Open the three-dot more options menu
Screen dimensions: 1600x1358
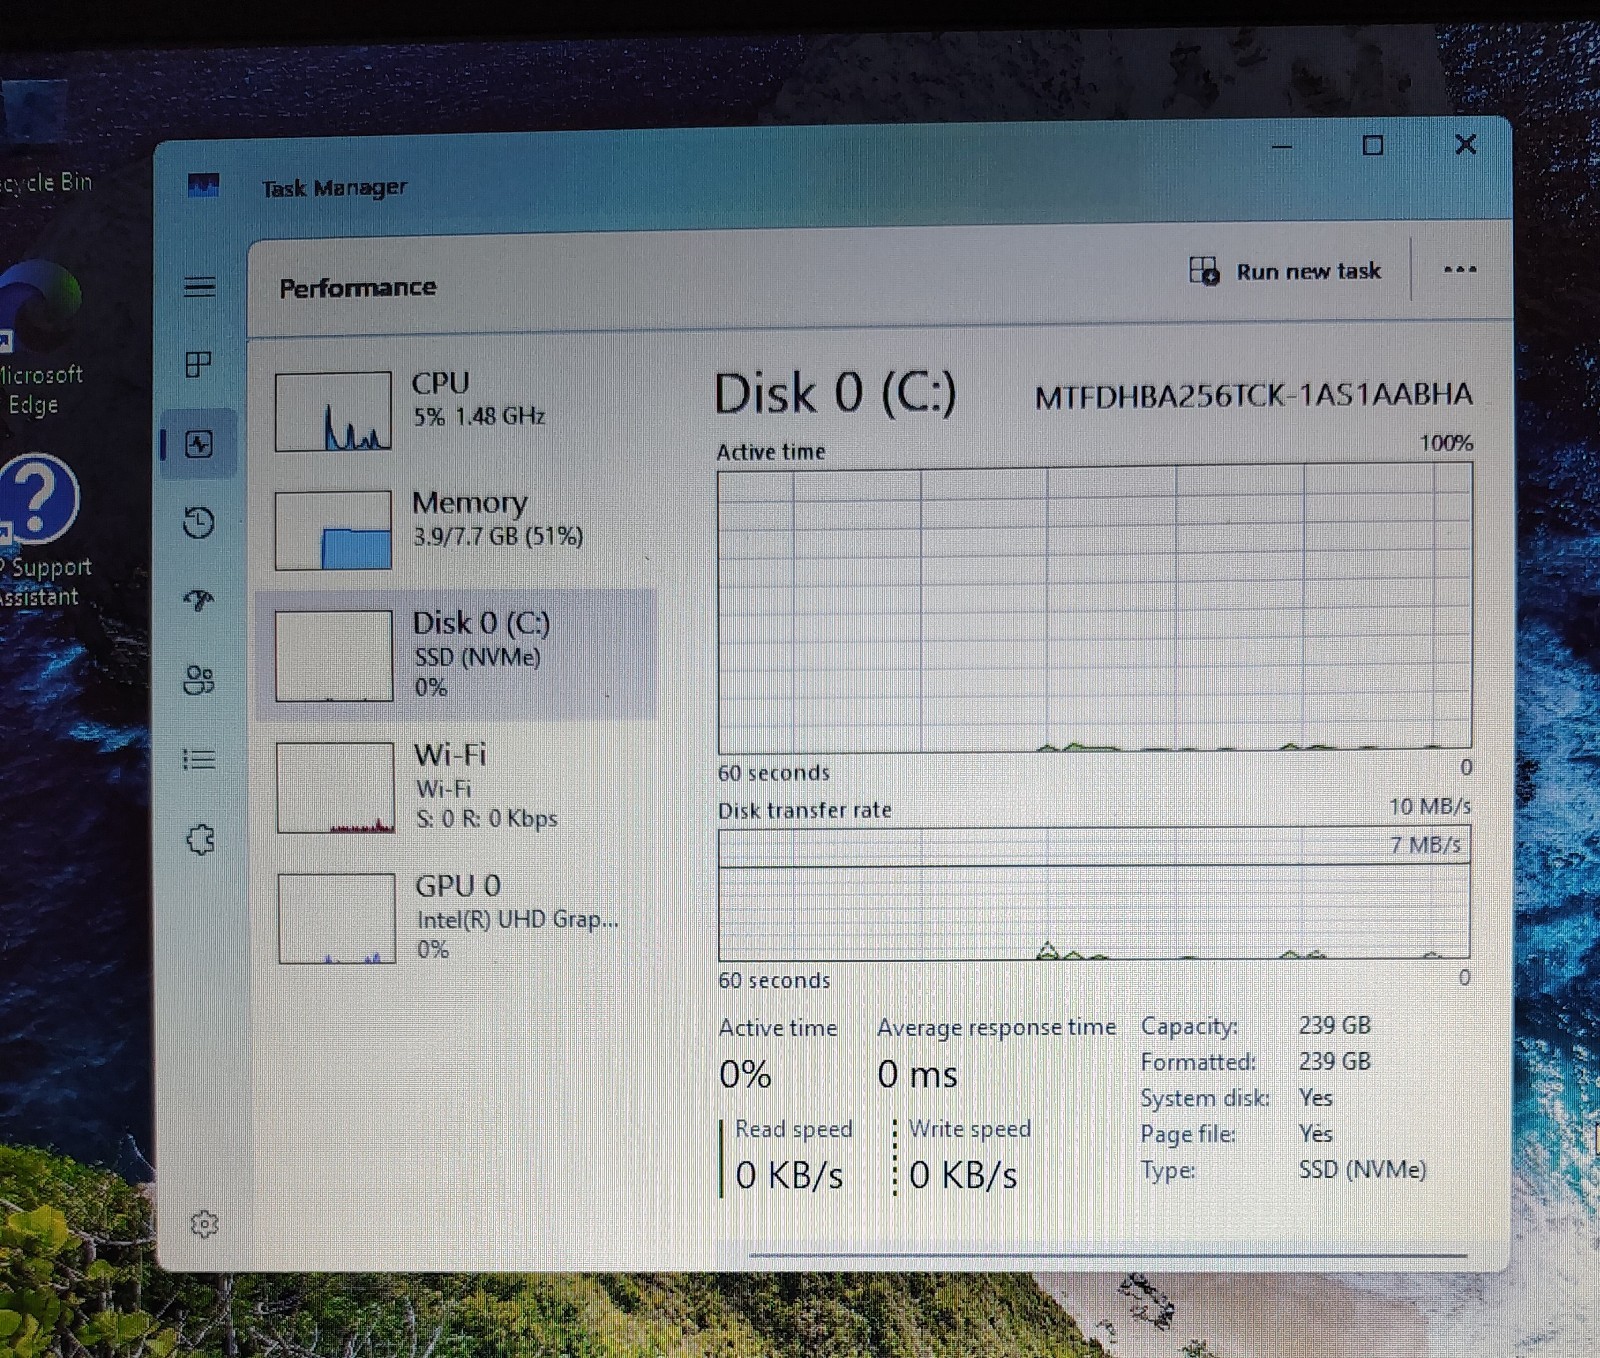pyautogui.click(x=1460, y=269)
